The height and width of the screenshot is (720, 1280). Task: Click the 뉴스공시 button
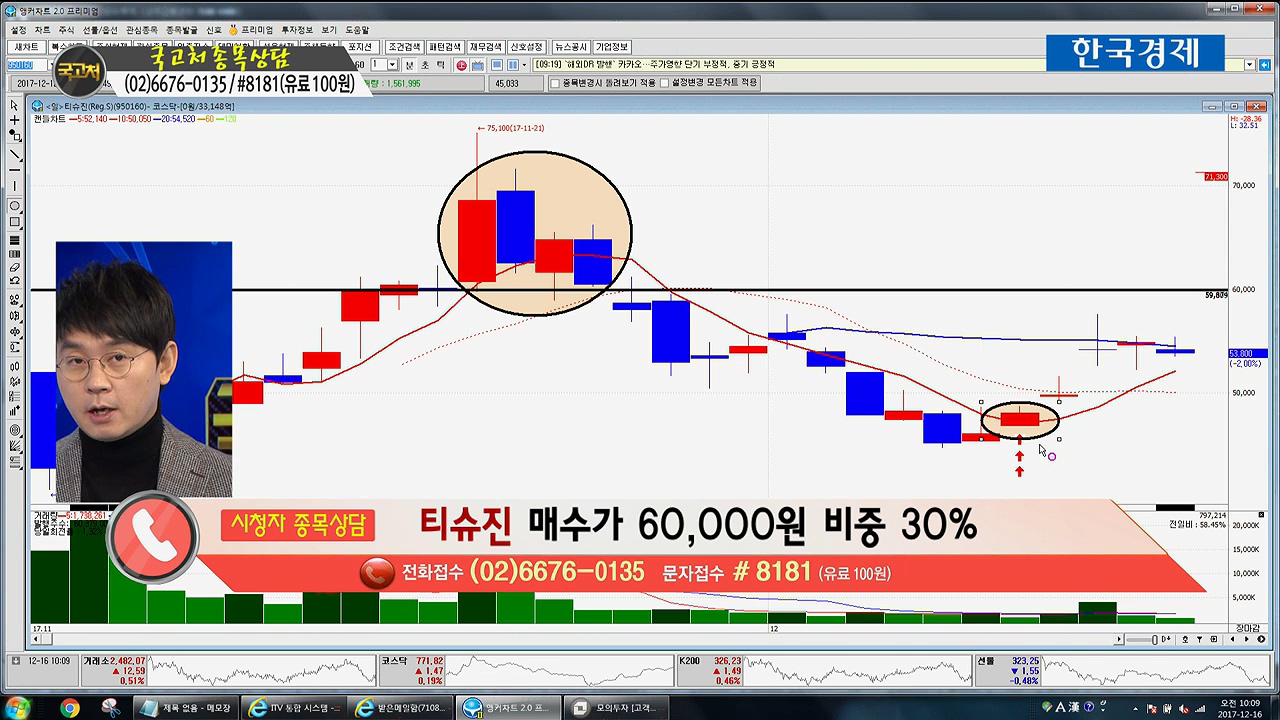coord(571,47)
